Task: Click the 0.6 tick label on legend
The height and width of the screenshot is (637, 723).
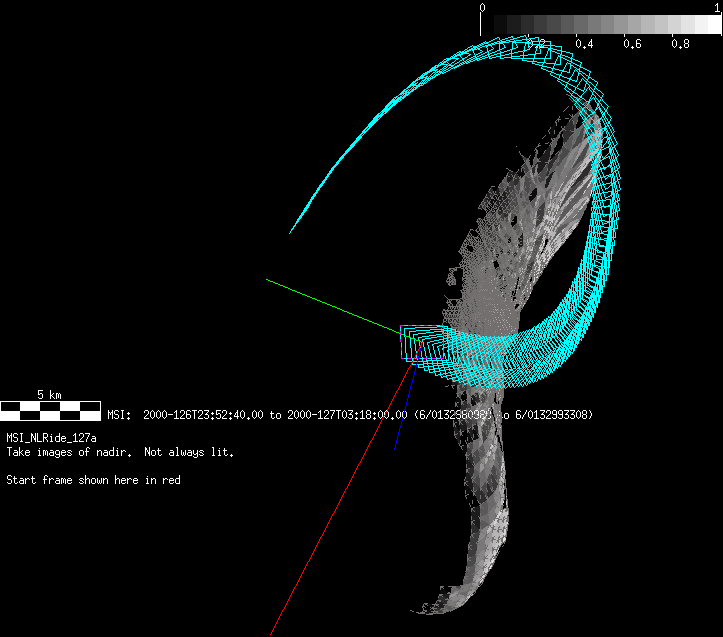Action: pyautogui.click(x=632, y=44)
